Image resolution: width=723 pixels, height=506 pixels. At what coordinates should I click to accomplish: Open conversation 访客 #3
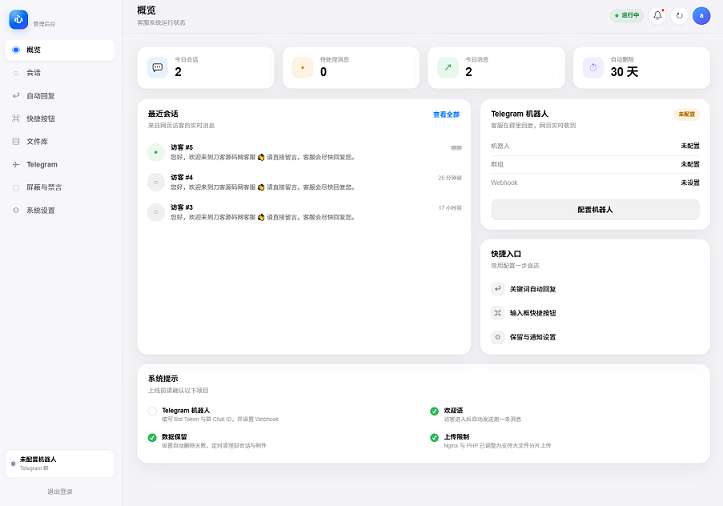(304, 212)
